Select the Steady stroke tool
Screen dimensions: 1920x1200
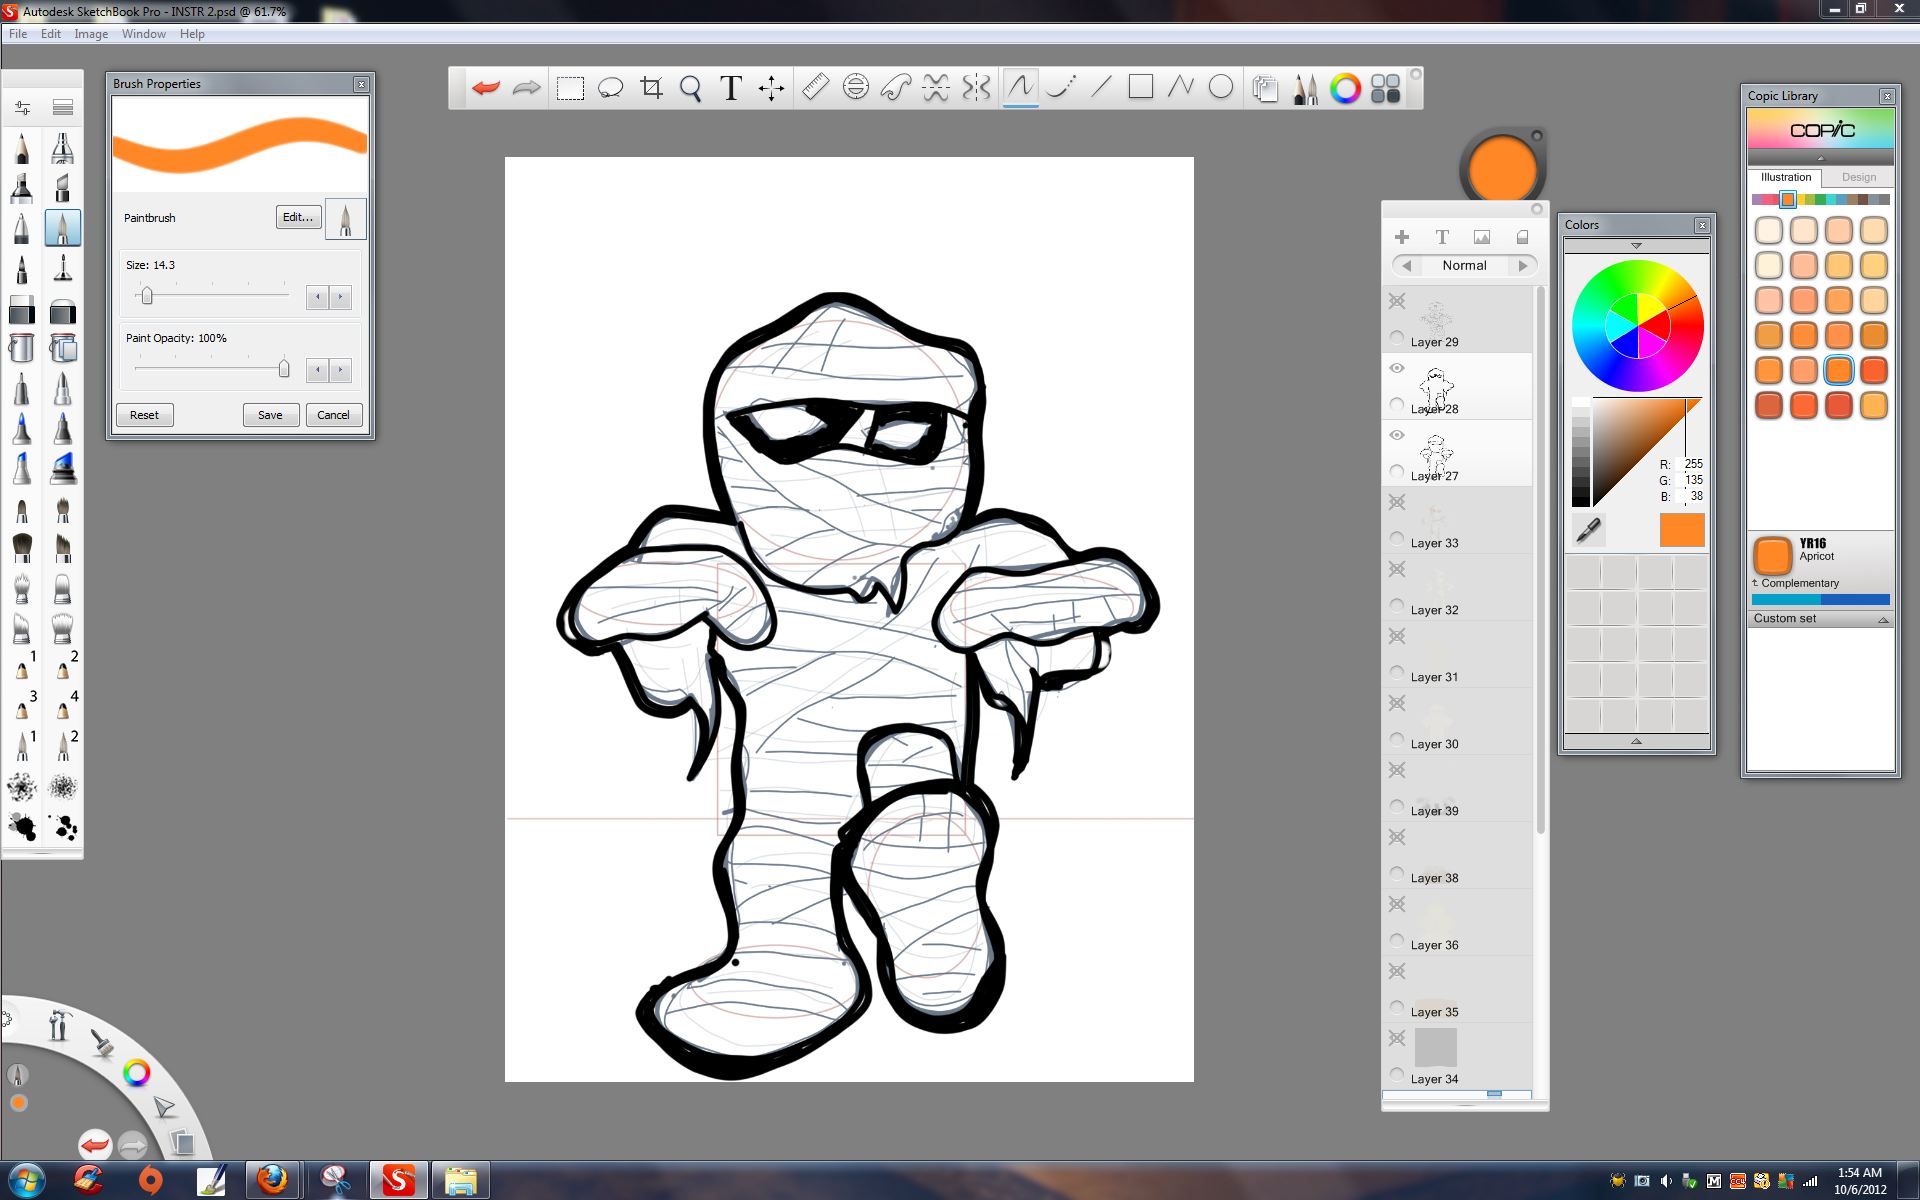(x=1061, y=87)
